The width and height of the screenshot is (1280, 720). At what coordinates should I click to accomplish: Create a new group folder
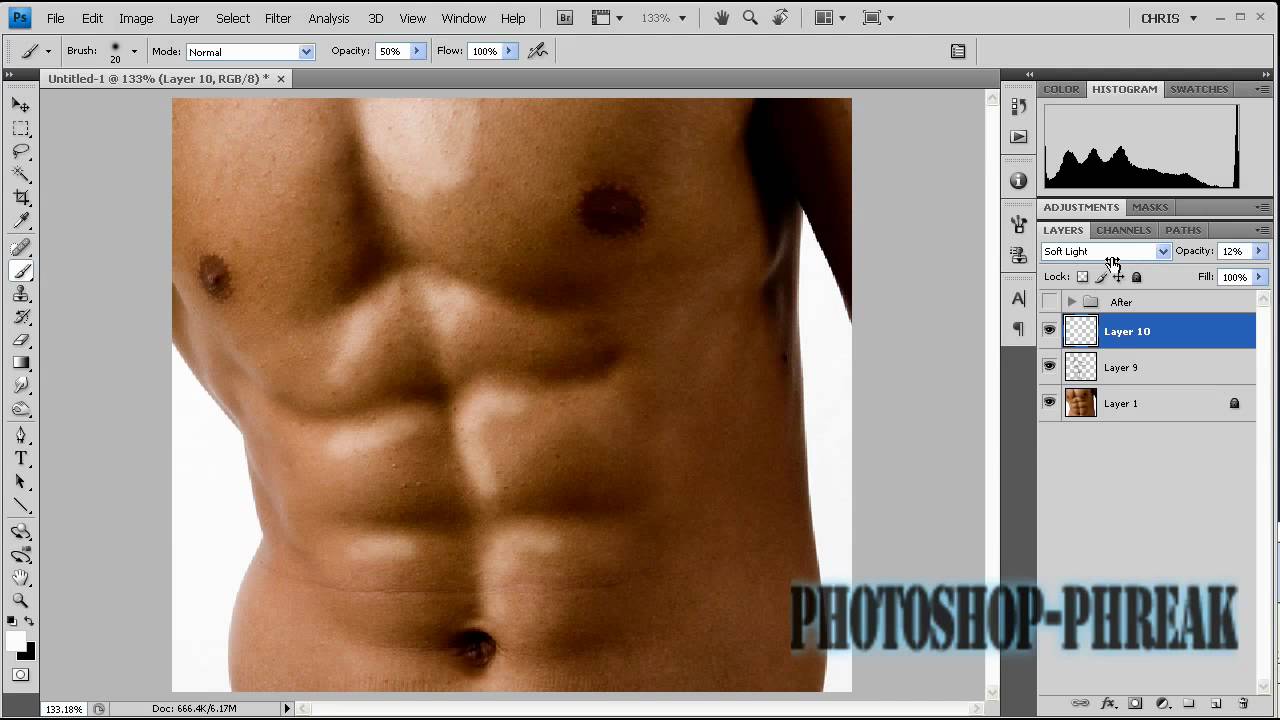tap(1189, 703)
